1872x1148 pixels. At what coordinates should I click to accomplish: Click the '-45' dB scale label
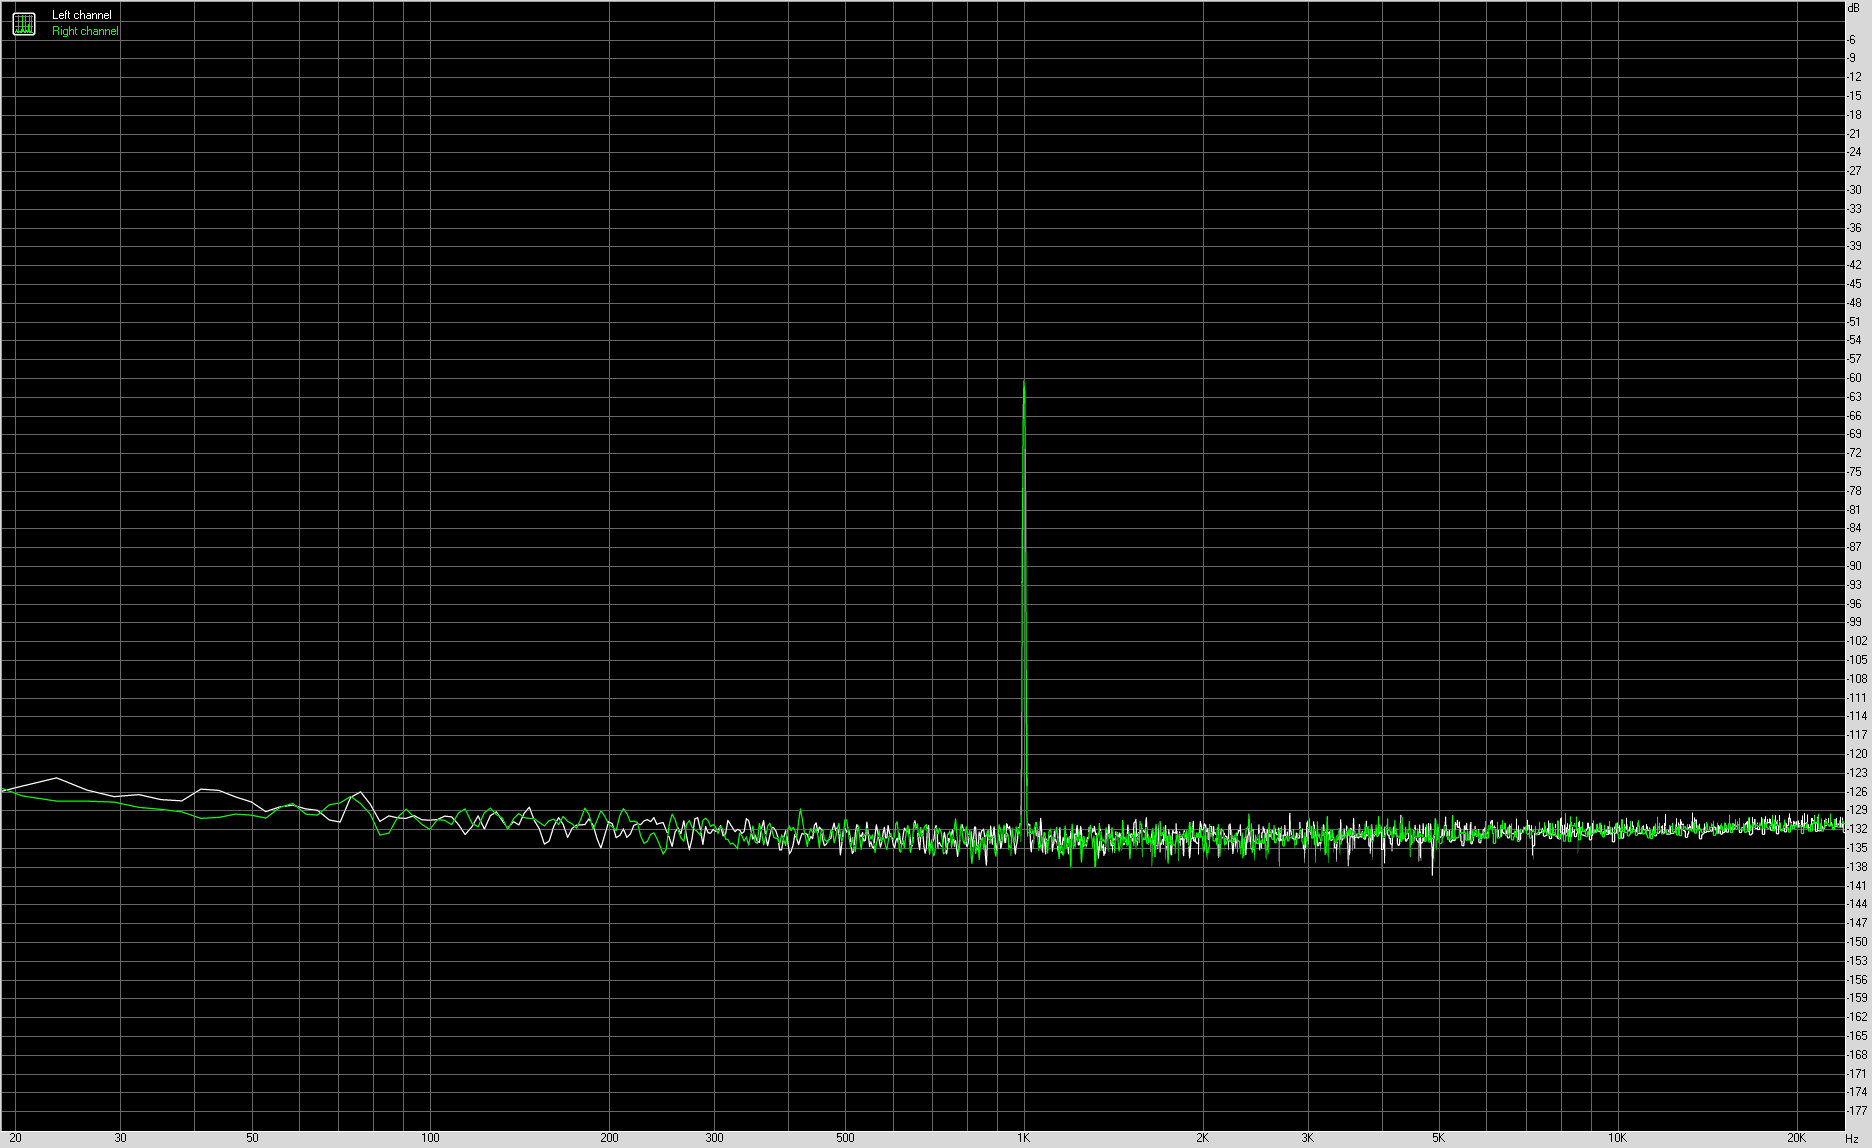(x=1854, y=284)
